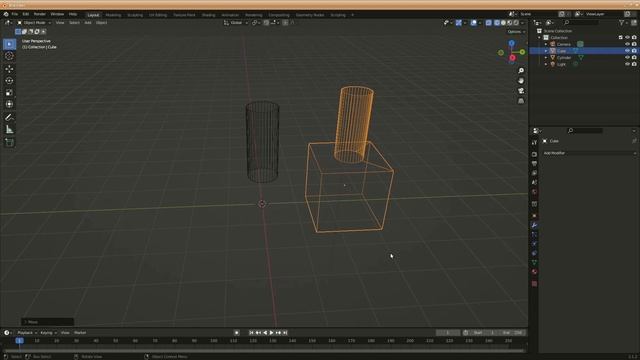
Task: Switch perspective/orthographic grid icon
Action: click(x=521, y=101)
